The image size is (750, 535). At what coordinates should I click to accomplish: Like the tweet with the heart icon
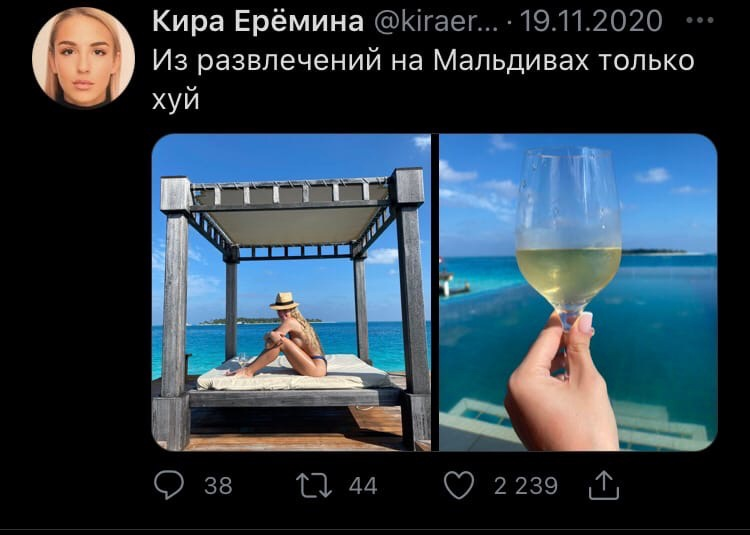[x=459, y=485]
